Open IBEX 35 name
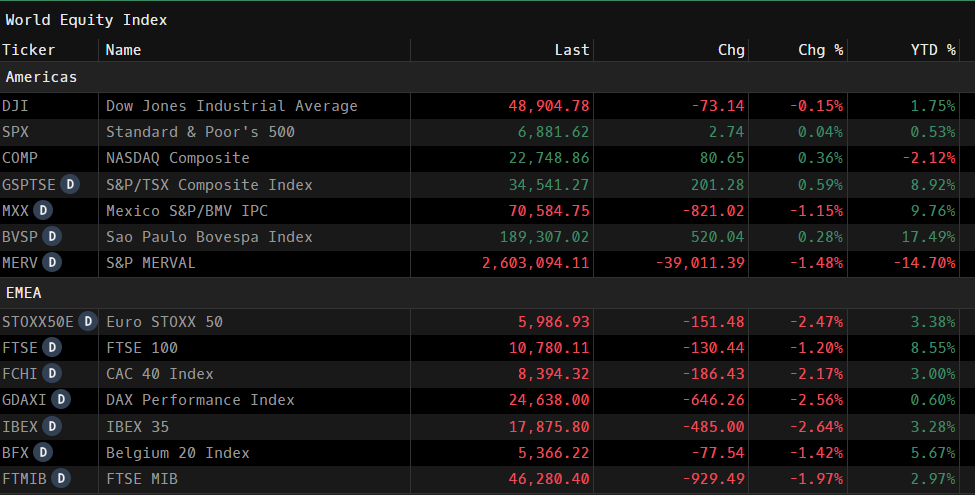Viewport: 975px width, 495px height. (137, 427)
